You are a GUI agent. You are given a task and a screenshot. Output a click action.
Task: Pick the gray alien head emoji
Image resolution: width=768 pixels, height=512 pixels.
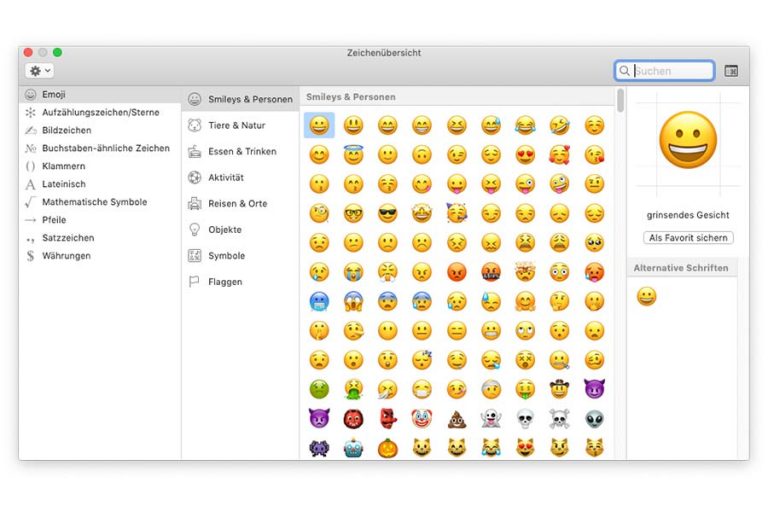(x=594, y=419)
